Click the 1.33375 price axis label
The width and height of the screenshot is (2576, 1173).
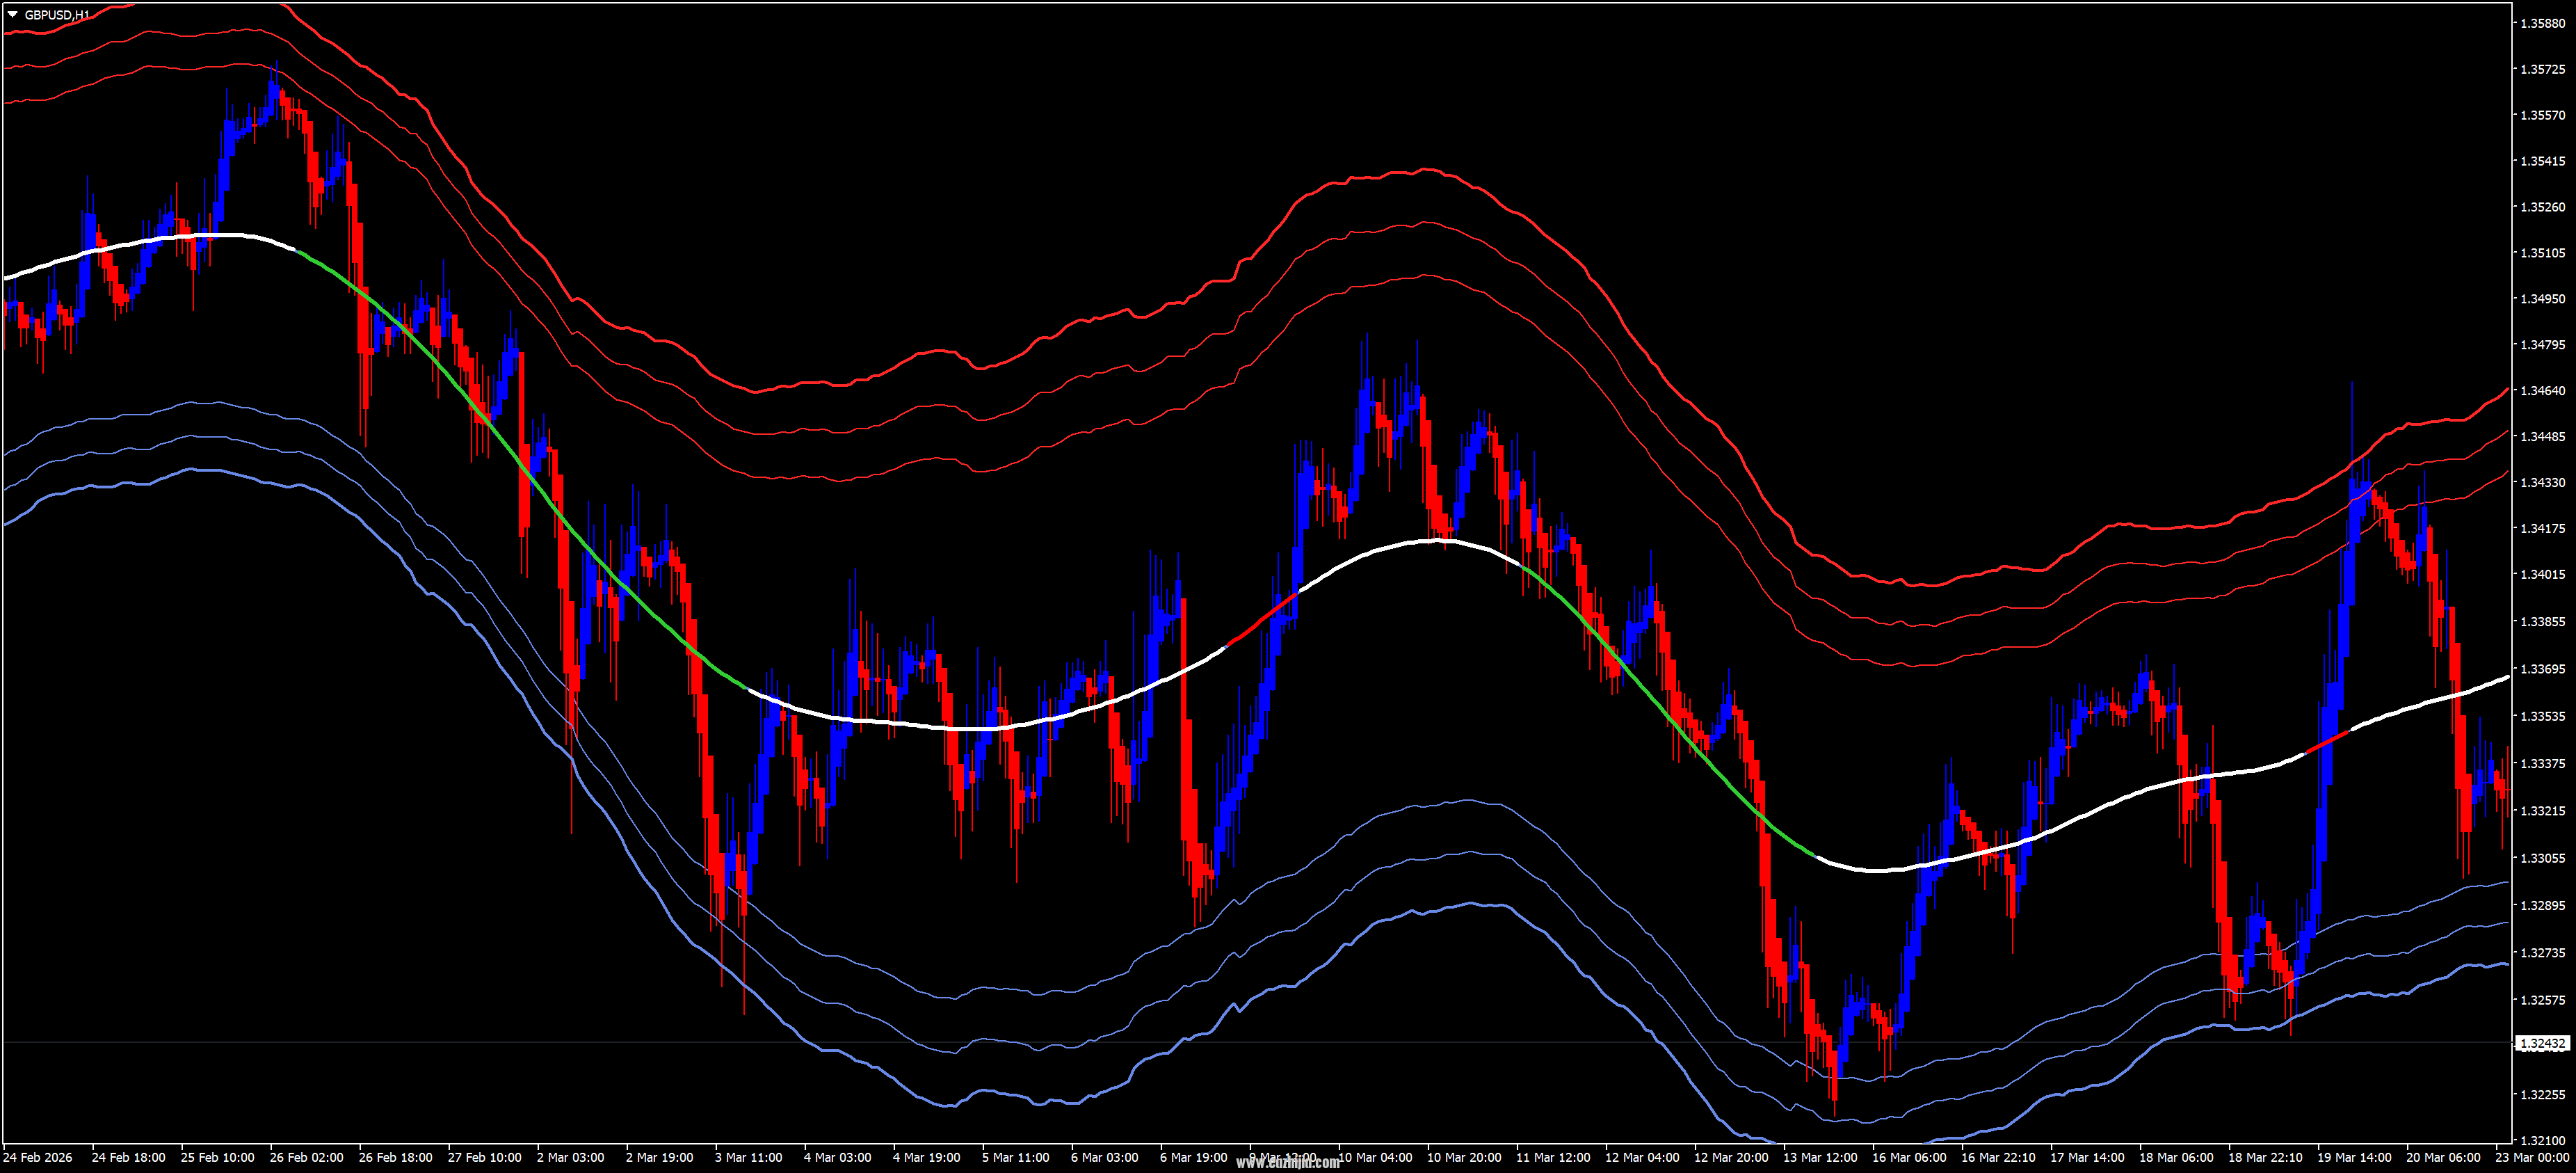point(2543,763)
